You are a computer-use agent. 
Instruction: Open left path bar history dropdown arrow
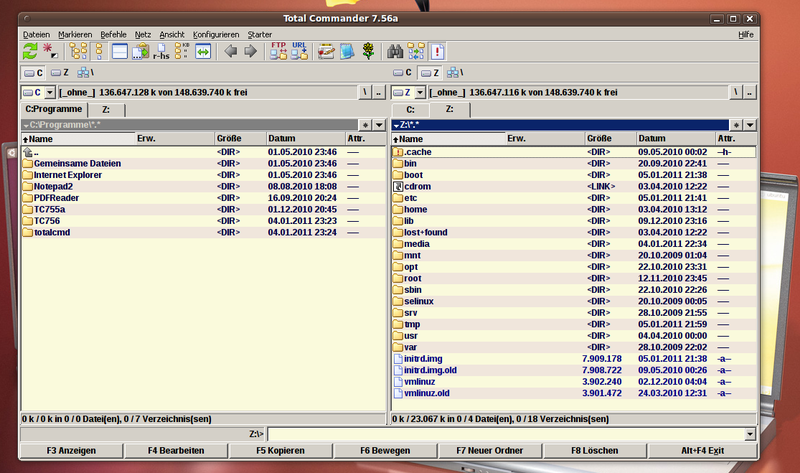click(379, 125)
